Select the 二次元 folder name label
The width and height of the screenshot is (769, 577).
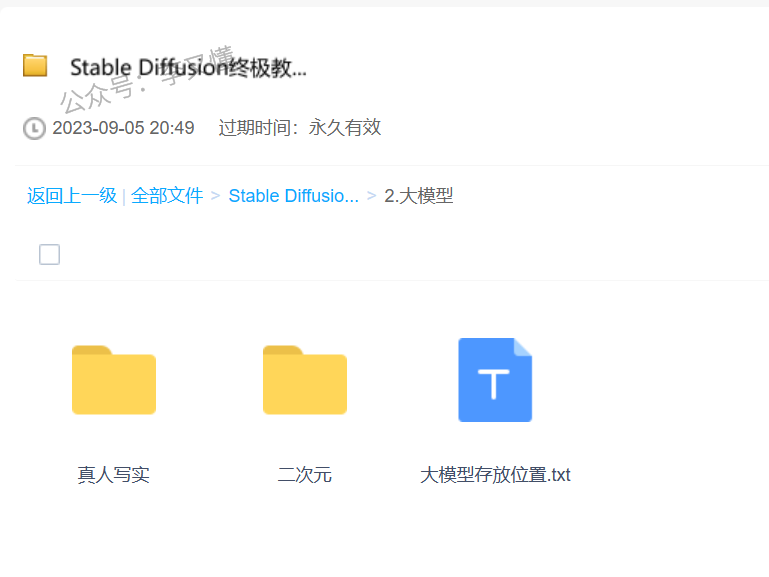pos(305,475)
